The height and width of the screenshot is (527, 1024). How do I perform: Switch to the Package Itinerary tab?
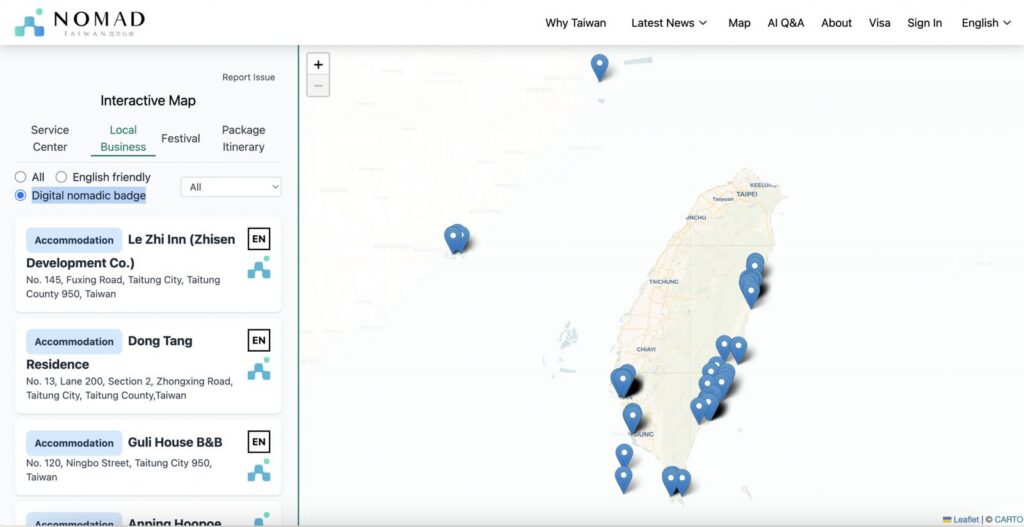243,138
